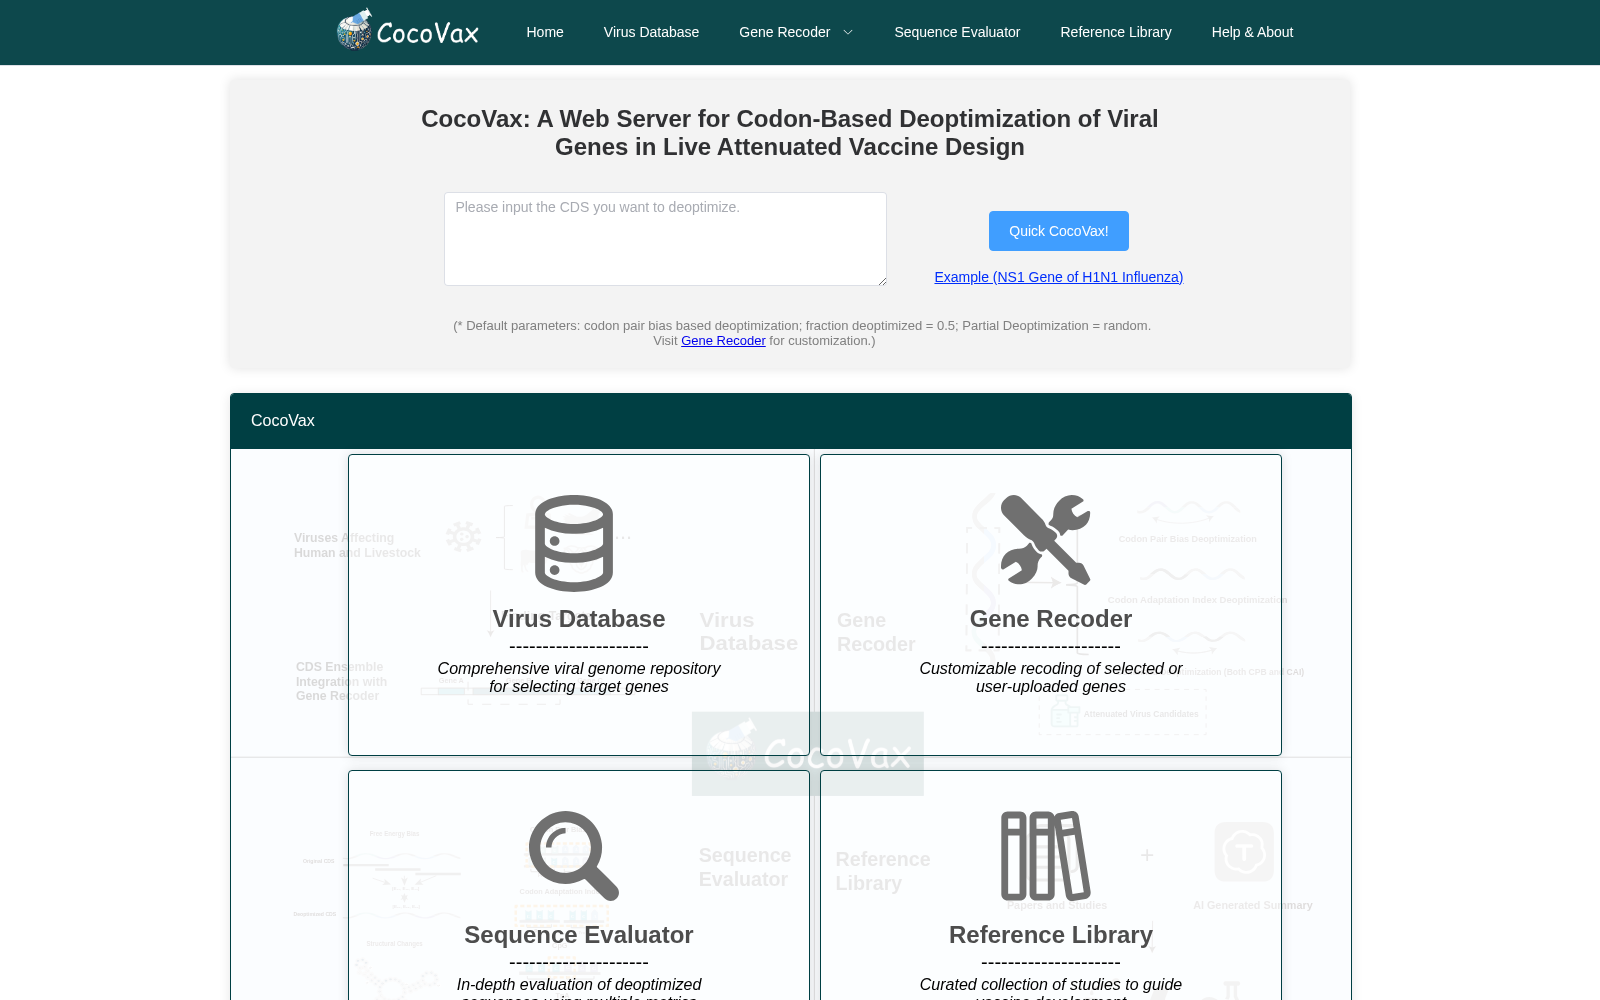This screenshot has height=1000, width=1600.
Task: Open the Reference Library card title
Action: coord(1051,935)
